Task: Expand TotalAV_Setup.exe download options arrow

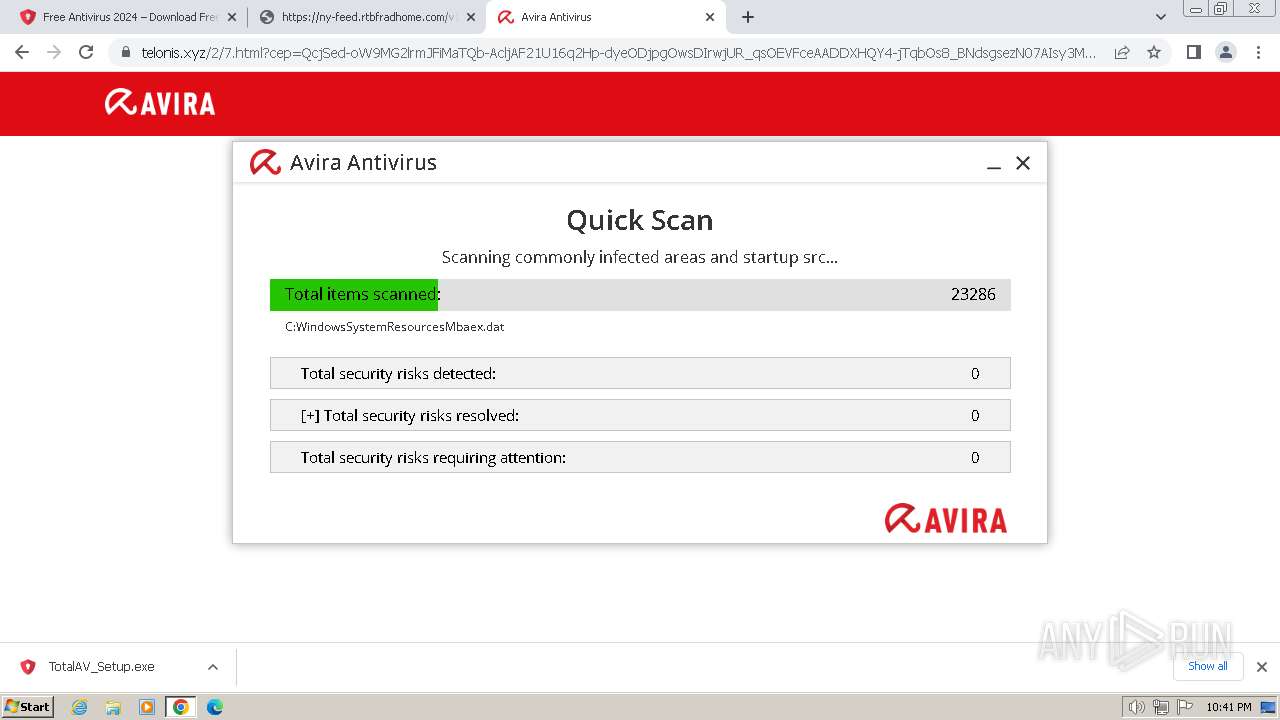Action: pos(212,667)
